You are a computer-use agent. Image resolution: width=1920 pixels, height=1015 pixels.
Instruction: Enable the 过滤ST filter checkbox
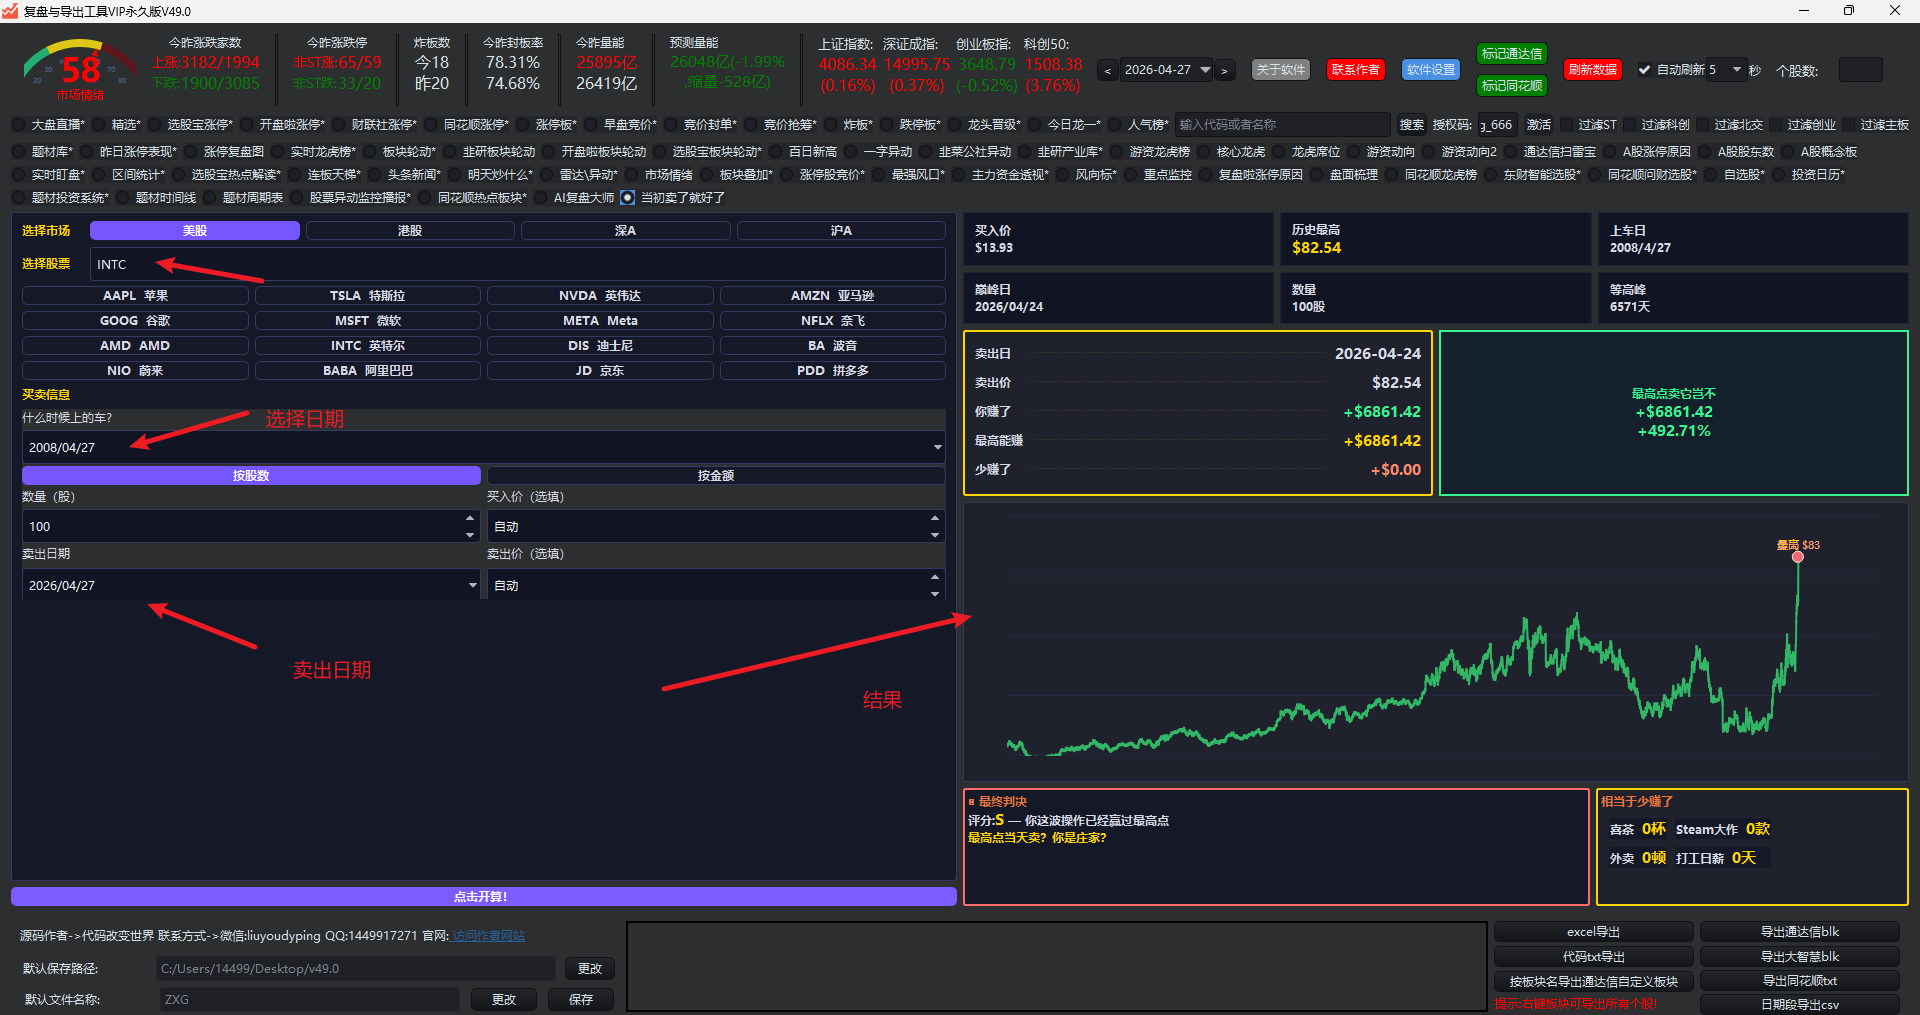pos(1567,125)
